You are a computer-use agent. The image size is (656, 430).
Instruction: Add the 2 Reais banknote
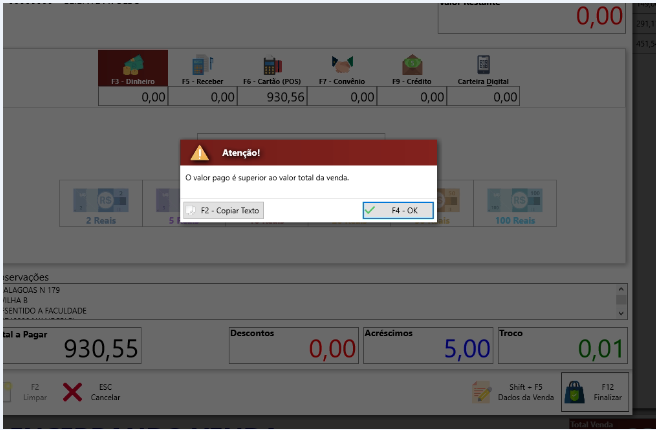101,204
